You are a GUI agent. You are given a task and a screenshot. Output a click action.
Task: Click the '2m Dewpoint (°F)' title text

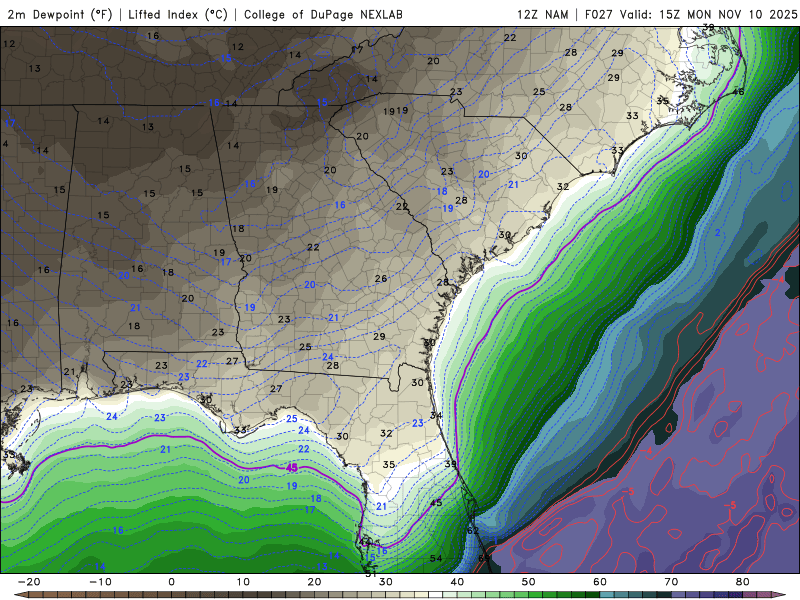click(60, 14)
